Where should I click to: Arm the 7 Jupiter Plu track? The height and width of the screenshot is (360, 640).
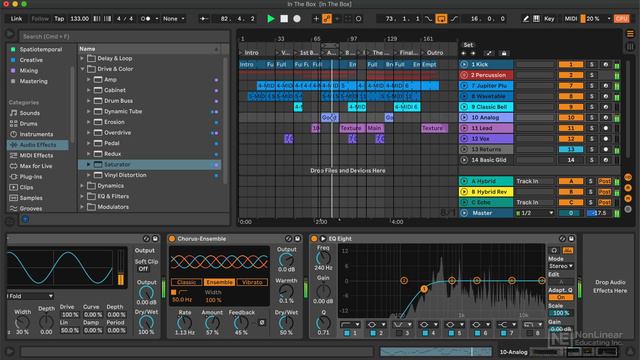605,86
